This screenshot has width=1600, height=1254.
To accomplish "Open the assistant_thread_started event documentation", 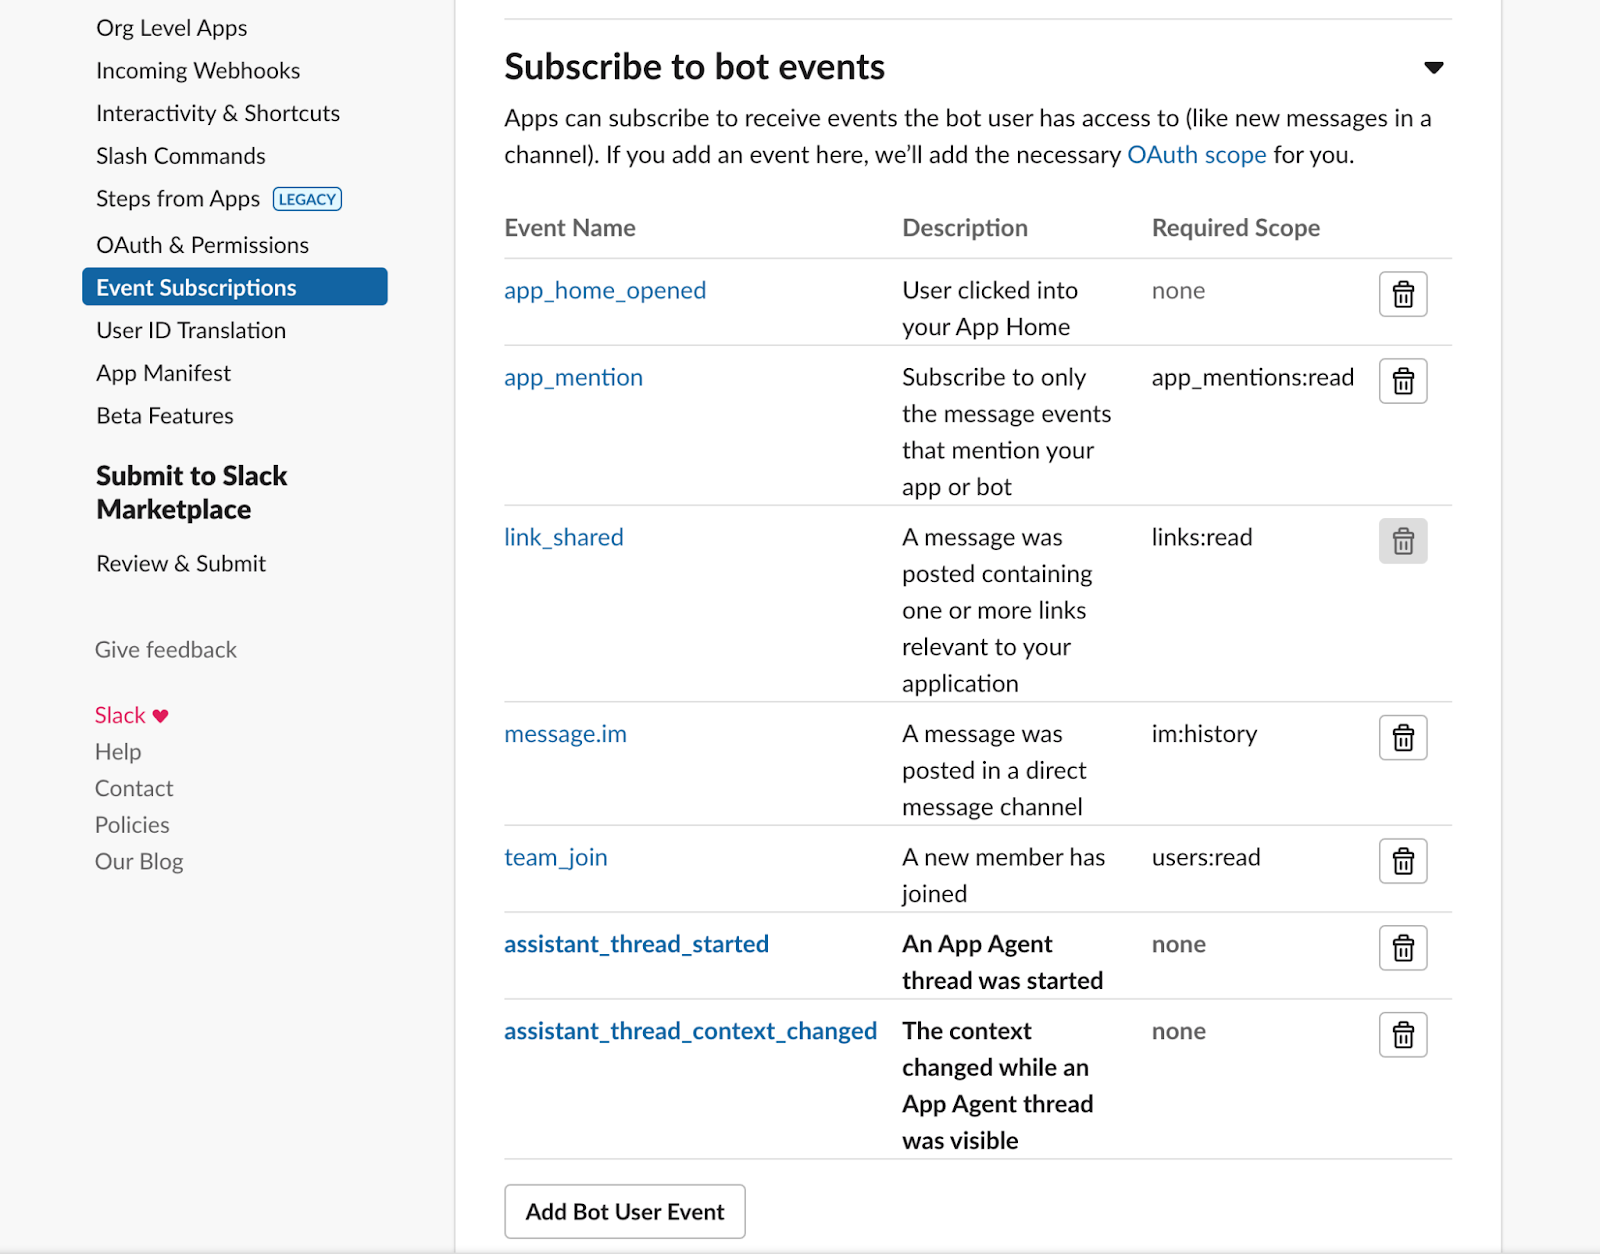I will [636, 943].
